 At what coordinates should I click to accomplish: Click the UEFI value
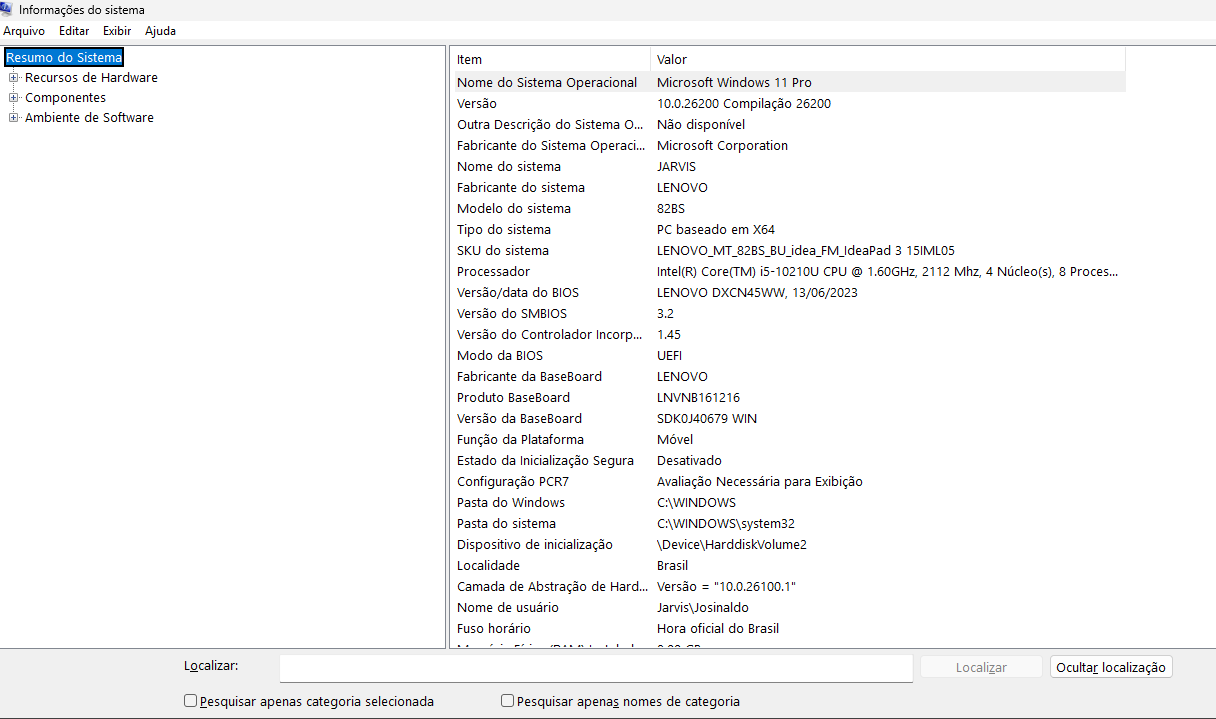click(x=670, y=356)
